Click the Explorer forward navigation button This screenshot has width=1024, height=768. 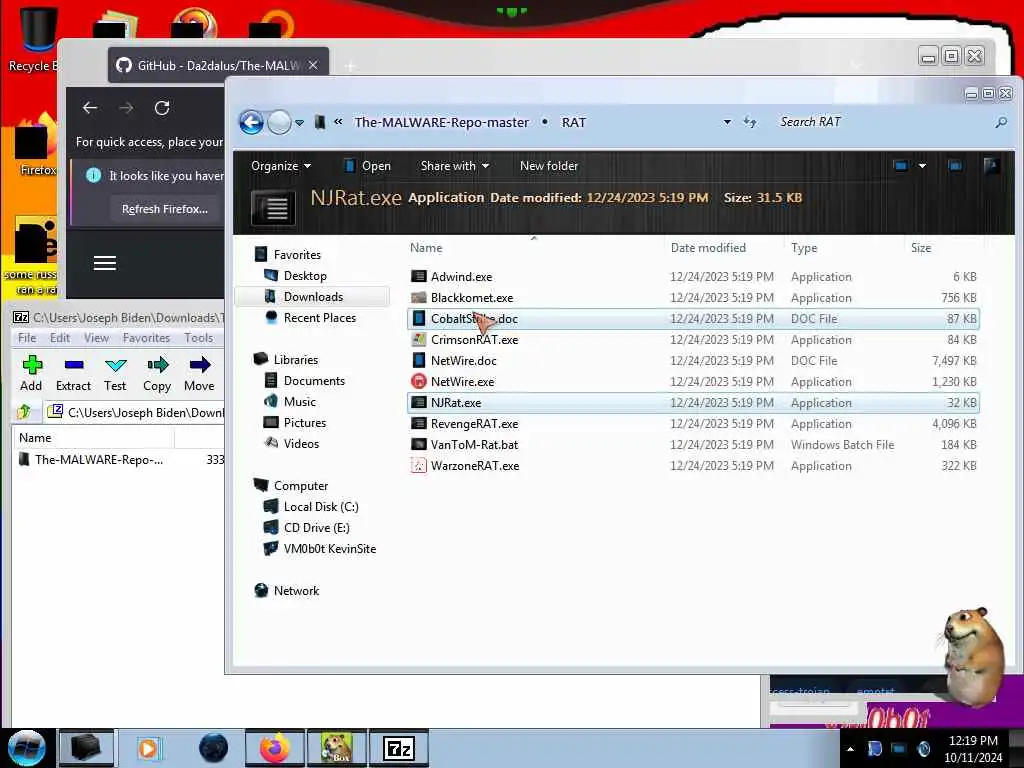(280, 122)
